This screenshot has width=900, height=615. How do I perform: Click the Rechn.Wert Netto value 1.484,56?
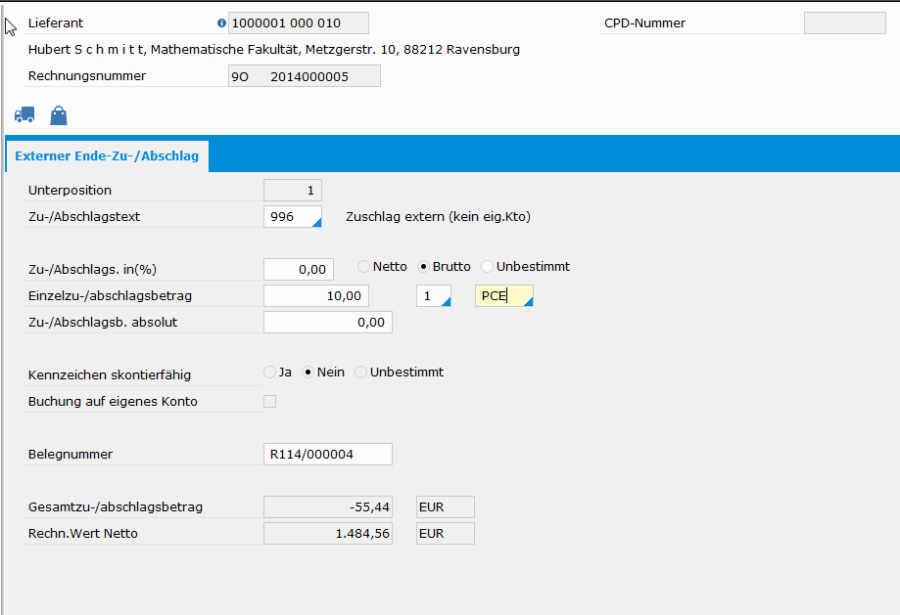click(x=328, y=533)
